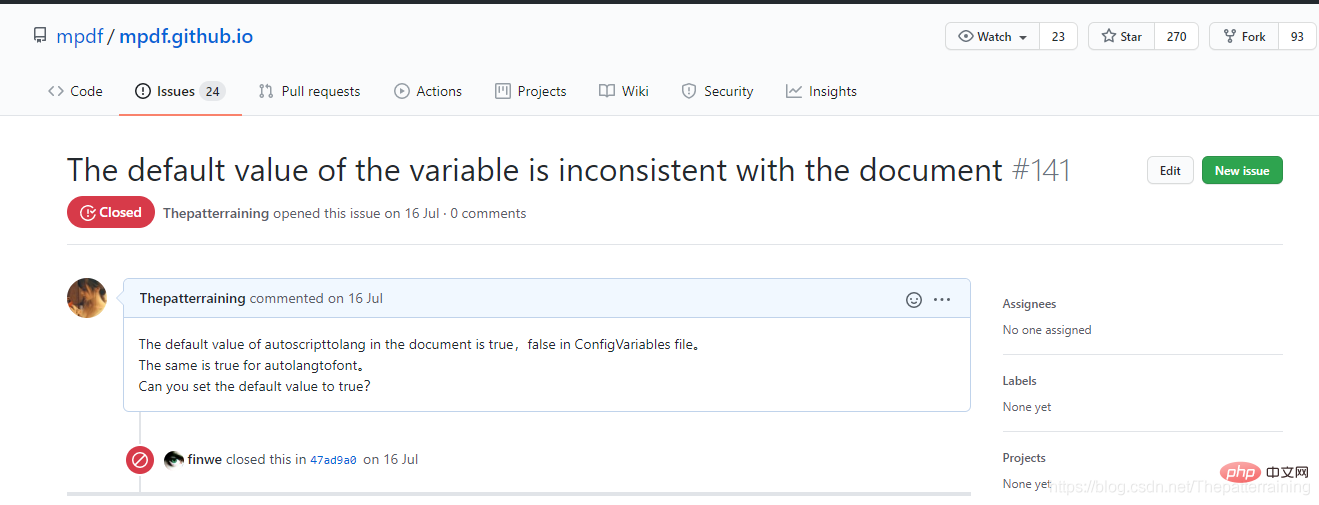Open the mpdf owner link
1319x505 pixels.
(80, 37)
